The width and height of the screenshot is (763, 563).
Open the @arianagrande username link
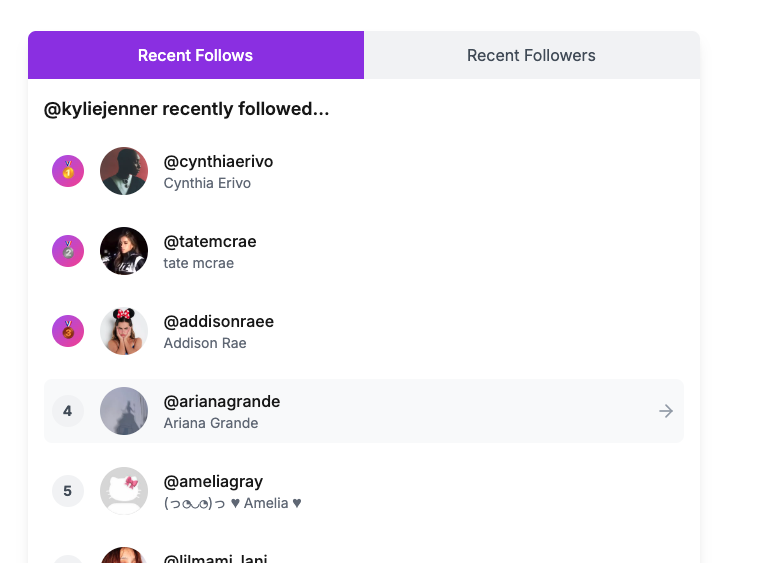(222, 402)
